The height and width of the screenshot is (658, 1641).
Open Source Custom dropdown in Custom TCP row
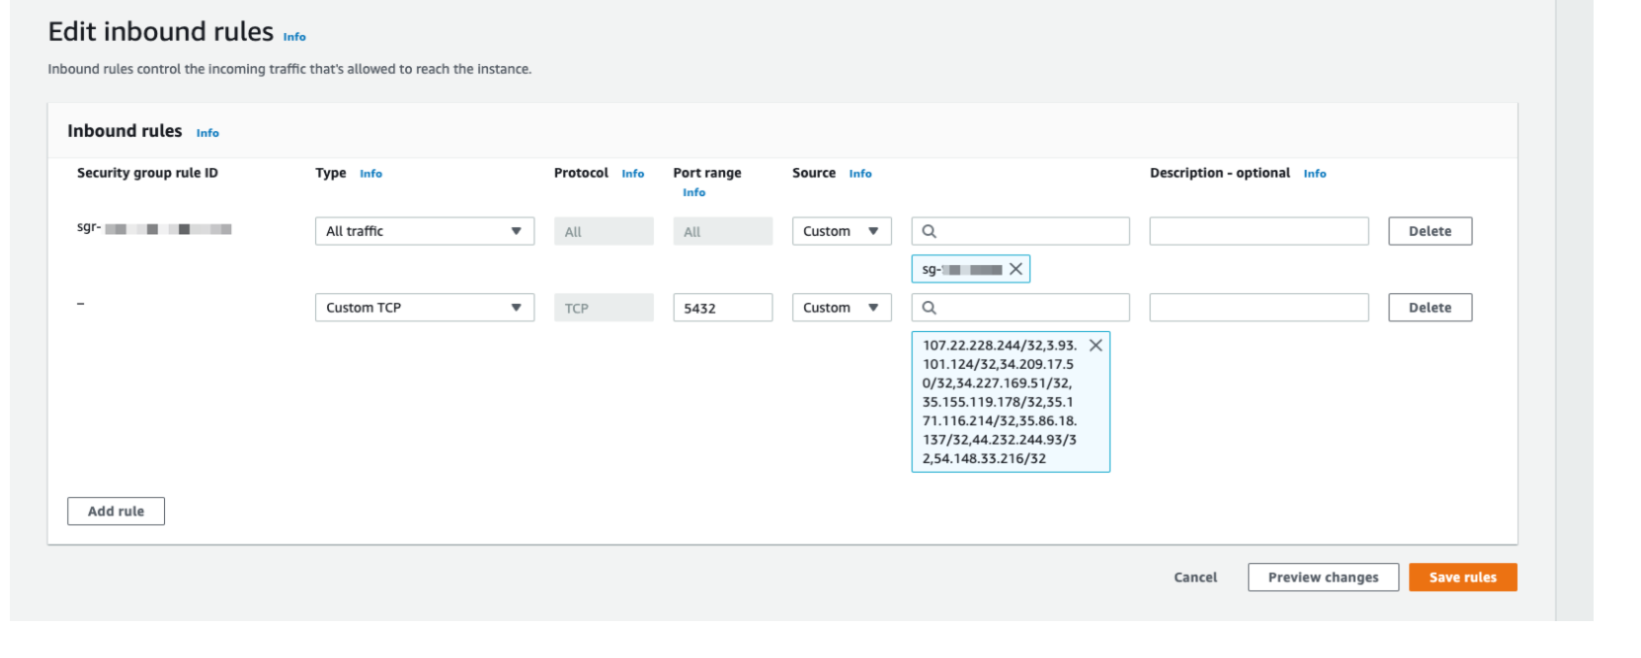click(x=841, y=307)
